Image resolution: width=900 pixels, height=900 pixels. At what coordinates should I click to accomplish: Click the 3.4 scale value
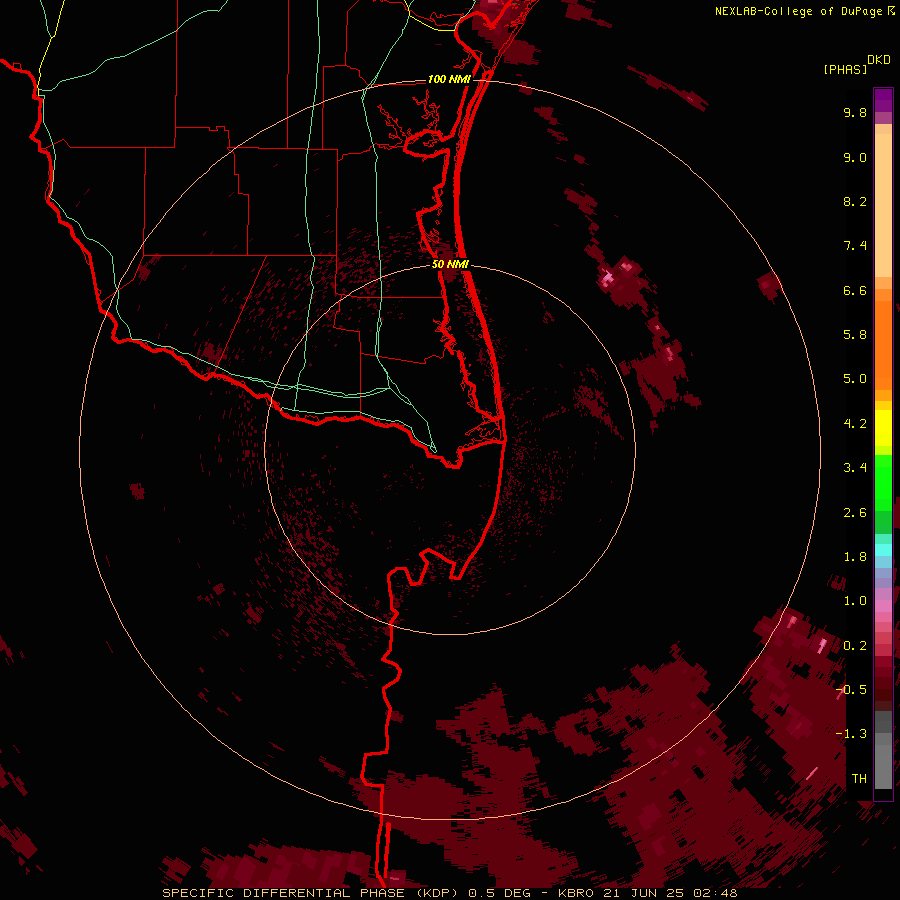pos(855,468)
